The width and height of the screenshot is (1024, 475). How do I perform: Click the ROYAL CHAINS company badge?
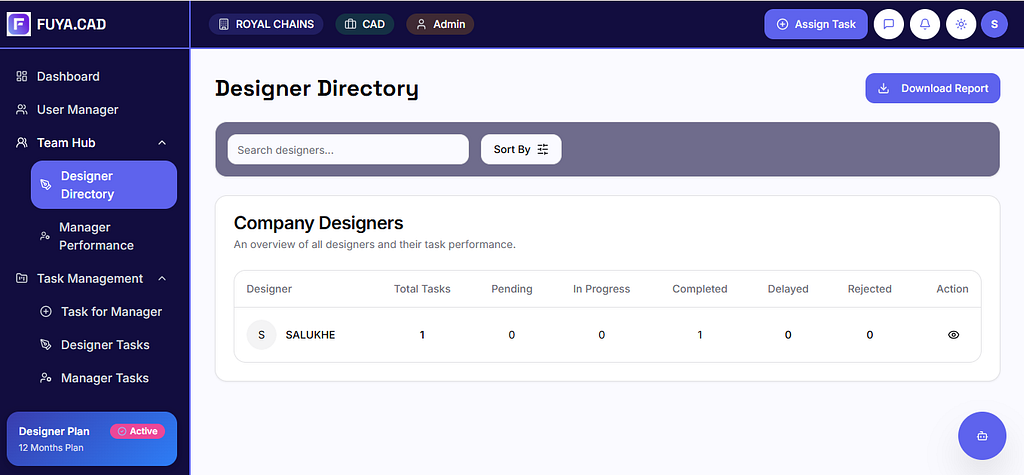tap(266, 24)
